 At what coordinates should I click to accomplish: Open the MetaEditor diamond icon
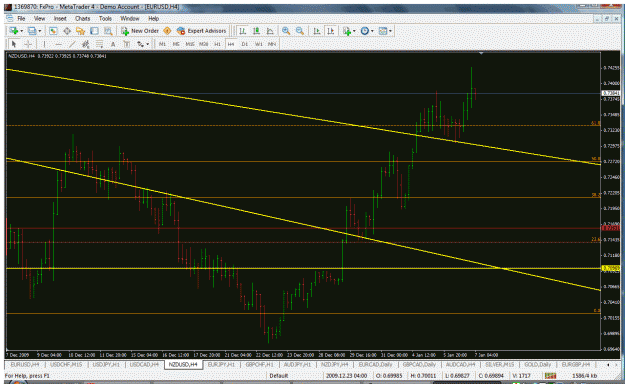167,31
